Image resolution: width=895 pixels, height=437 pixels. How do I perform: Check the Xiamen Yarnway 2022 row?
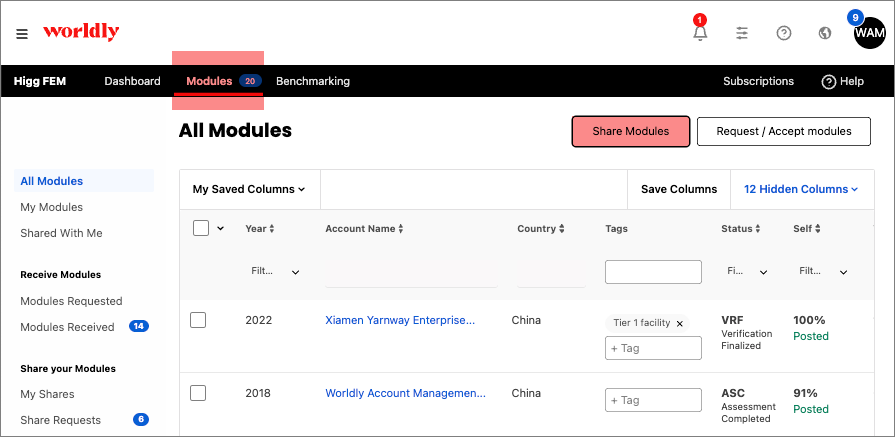click(198, 320)
